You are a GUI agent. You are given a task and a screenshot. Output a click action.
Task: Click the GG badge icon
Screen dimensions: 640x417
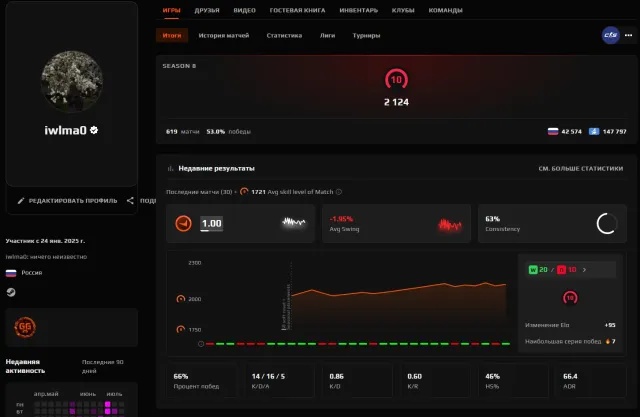pos(25,327)
